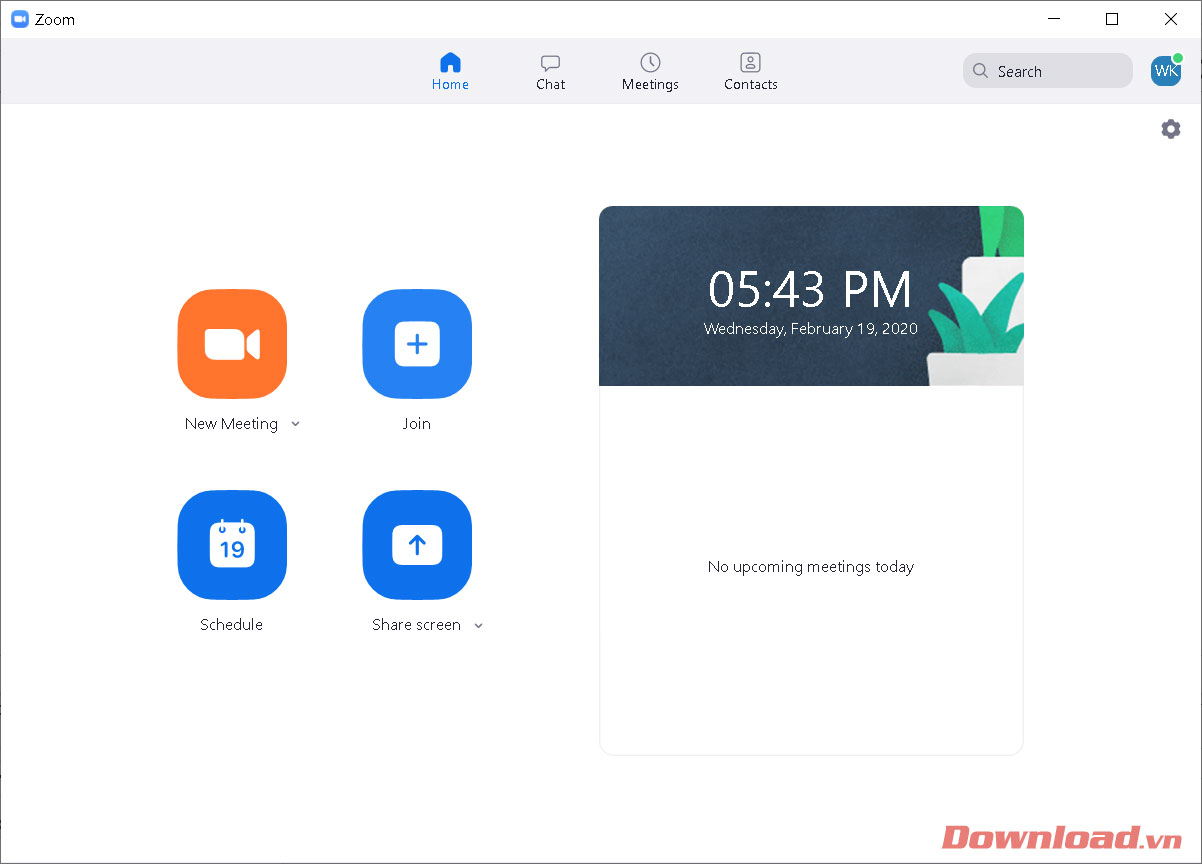This screenshot has height=864, width=1202.
Task: Focus the Search input field
Action: point(1048,71)
